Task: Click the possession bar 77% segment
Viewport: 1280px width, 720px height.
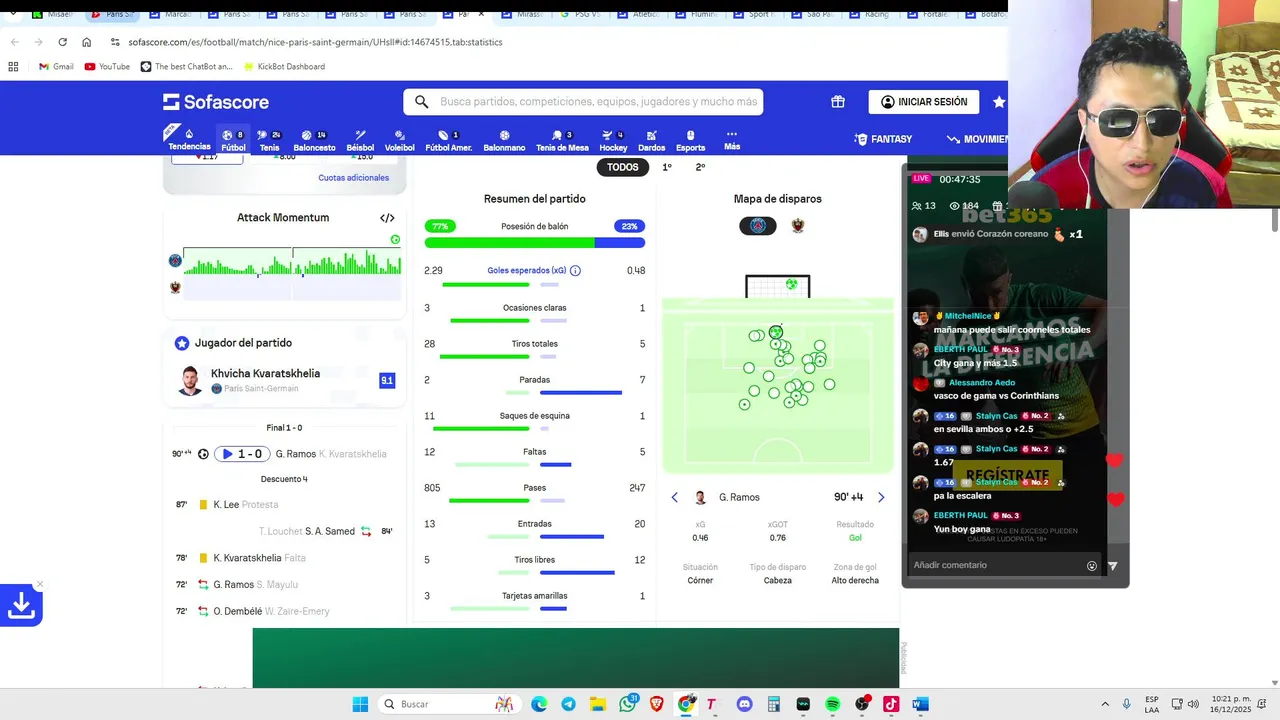Action: (509, 242)
